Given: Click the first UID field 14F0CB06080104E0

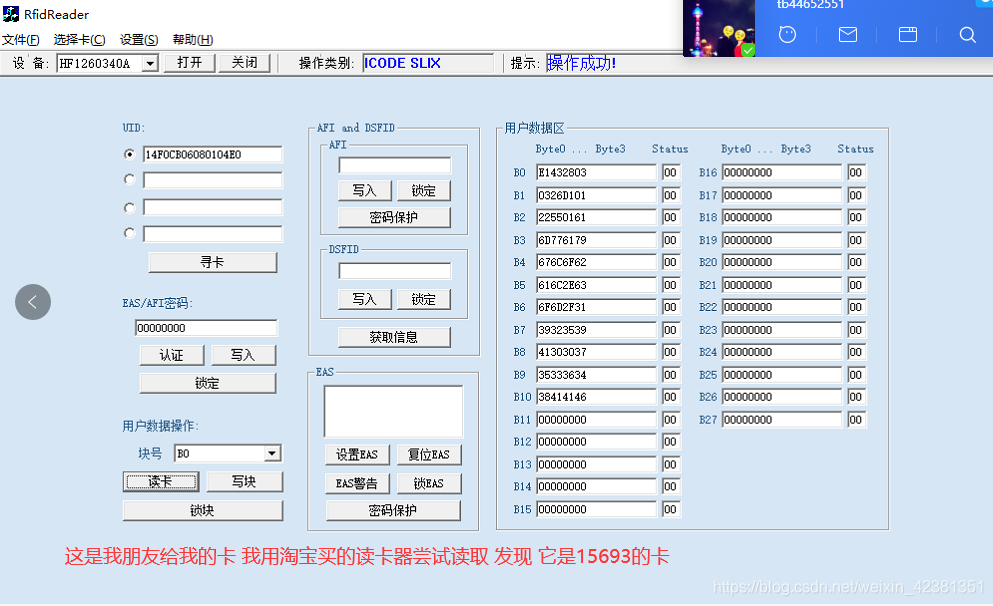Looking at the screenshot, I should (x=212, y=155).
